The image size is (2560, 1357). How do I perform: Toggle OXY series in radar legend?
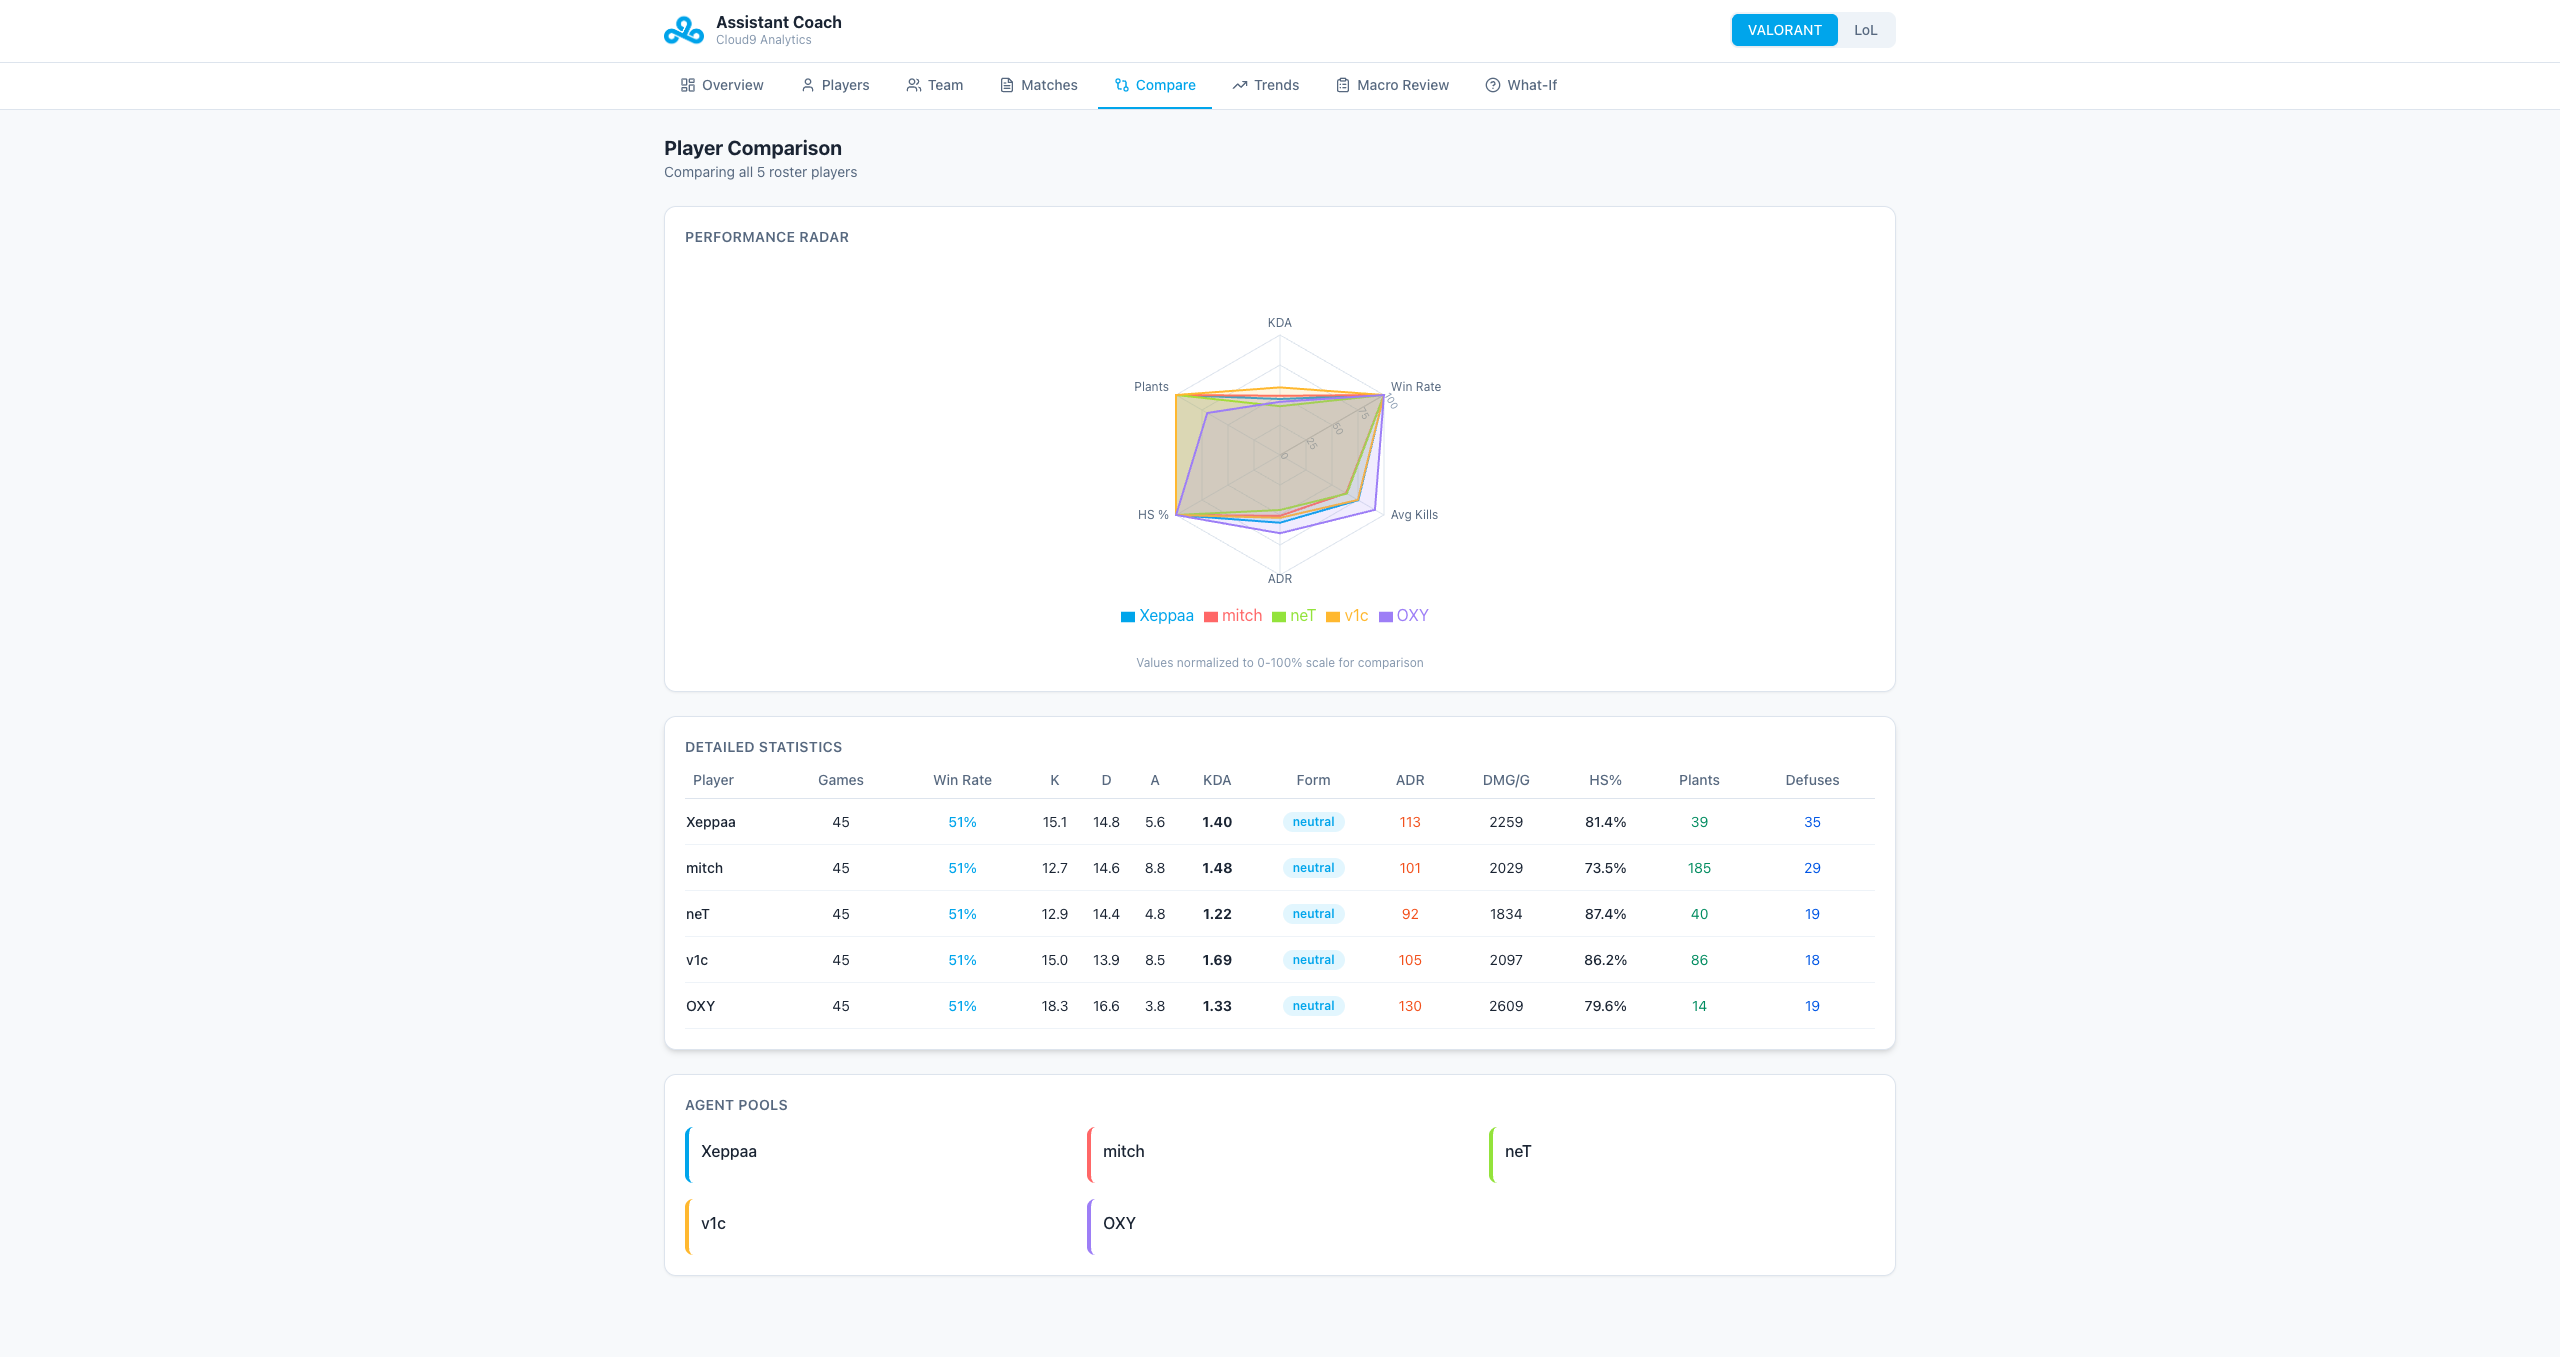pos(1411,616)
